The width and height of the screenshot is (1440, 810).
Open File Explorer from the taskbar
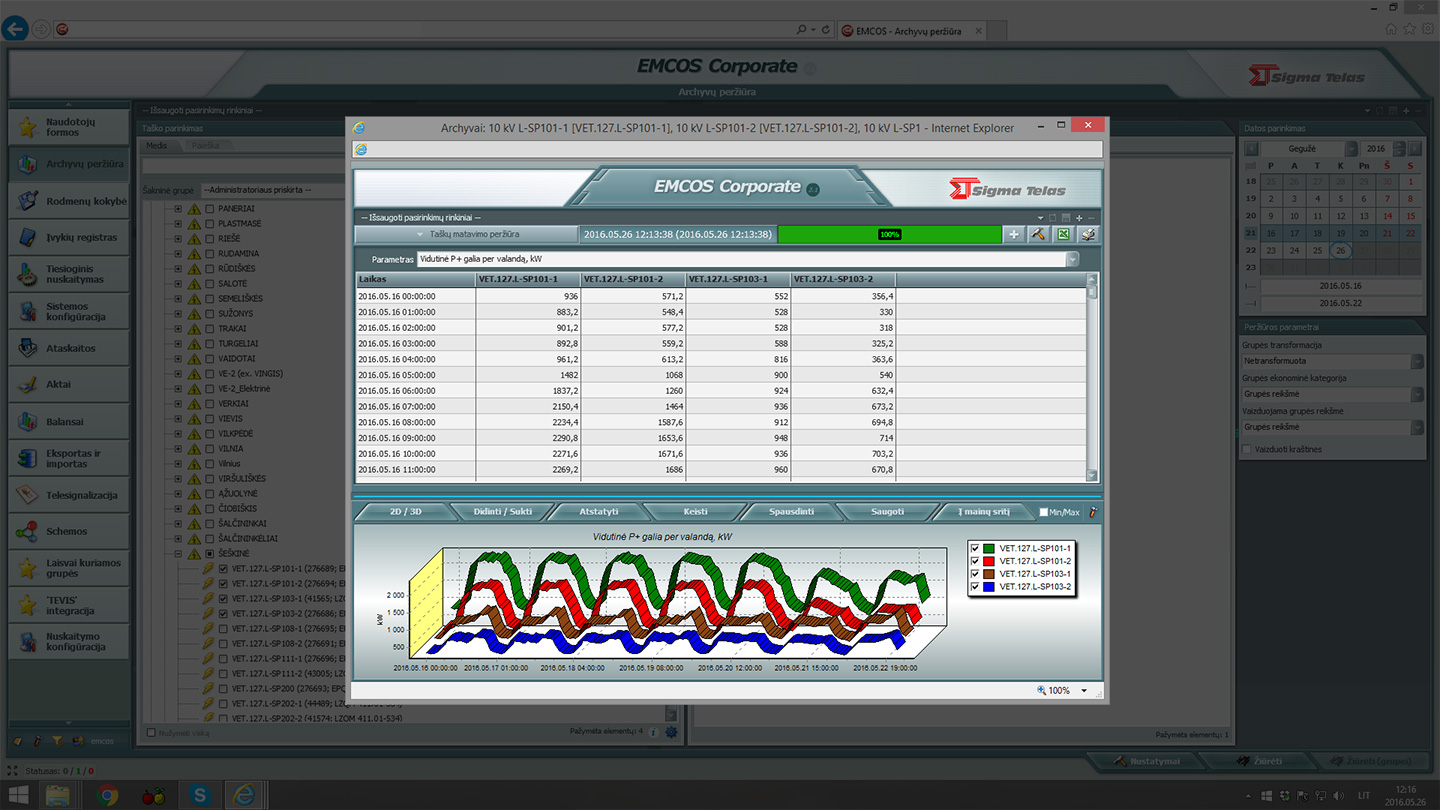pyautogui.click(x=58, y=795)
